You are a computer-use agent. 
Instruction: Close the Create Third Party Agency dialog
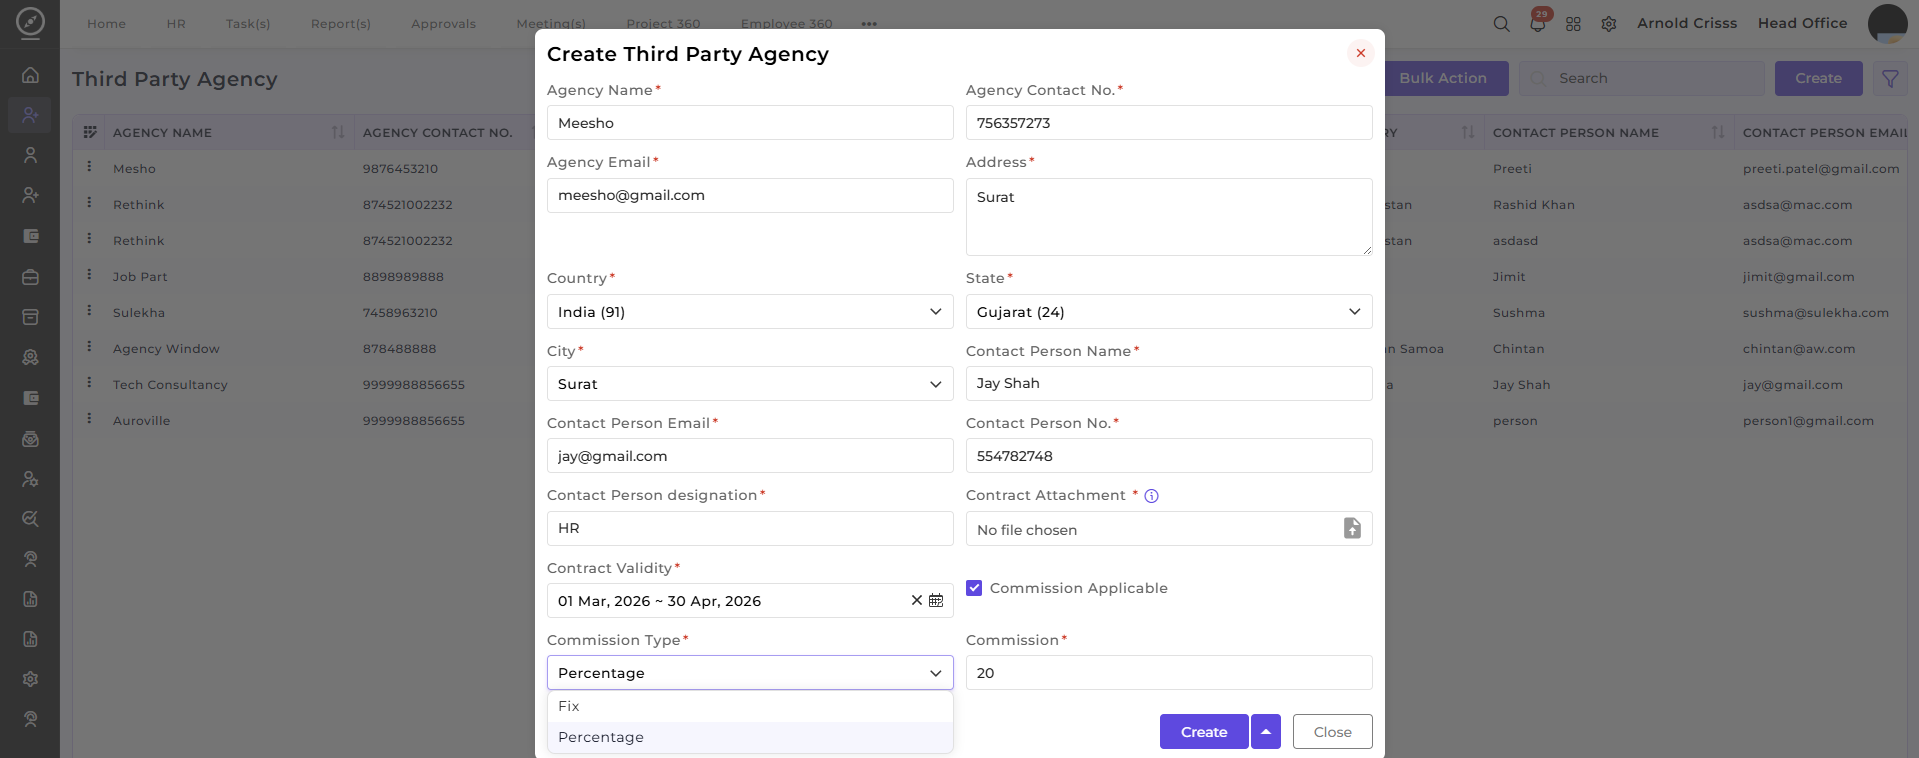coord(1360,53)
